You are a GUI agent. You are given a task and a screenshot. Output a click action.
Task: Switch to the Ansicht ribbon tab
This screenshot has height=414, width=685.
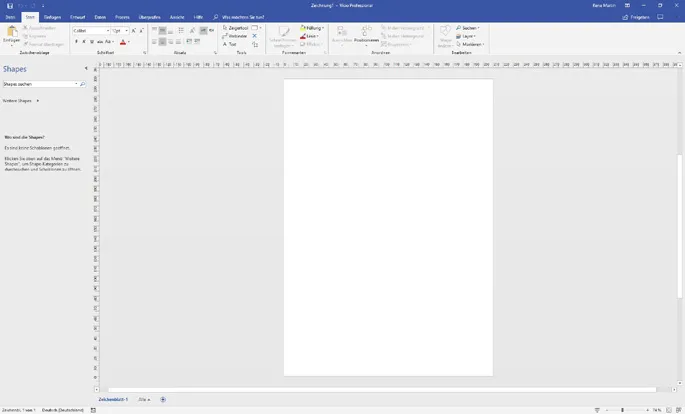point(176,17)
